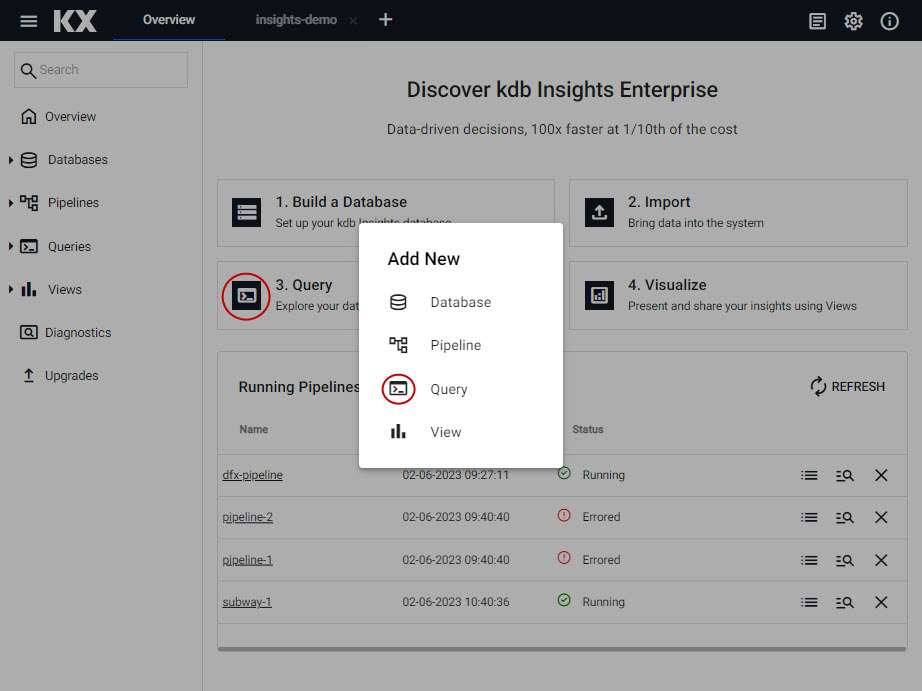Switch to the Overview tab
The width and height of the screenshot is (922, 691).
coord(169,20)
